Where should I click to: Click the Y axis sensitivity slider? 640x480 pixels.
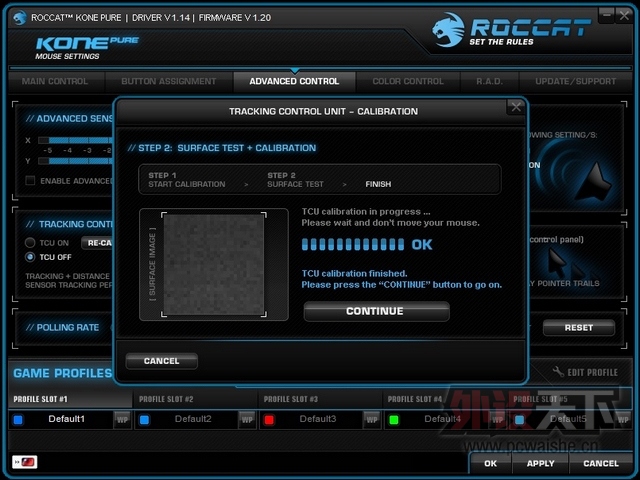(x=75, y=161)
